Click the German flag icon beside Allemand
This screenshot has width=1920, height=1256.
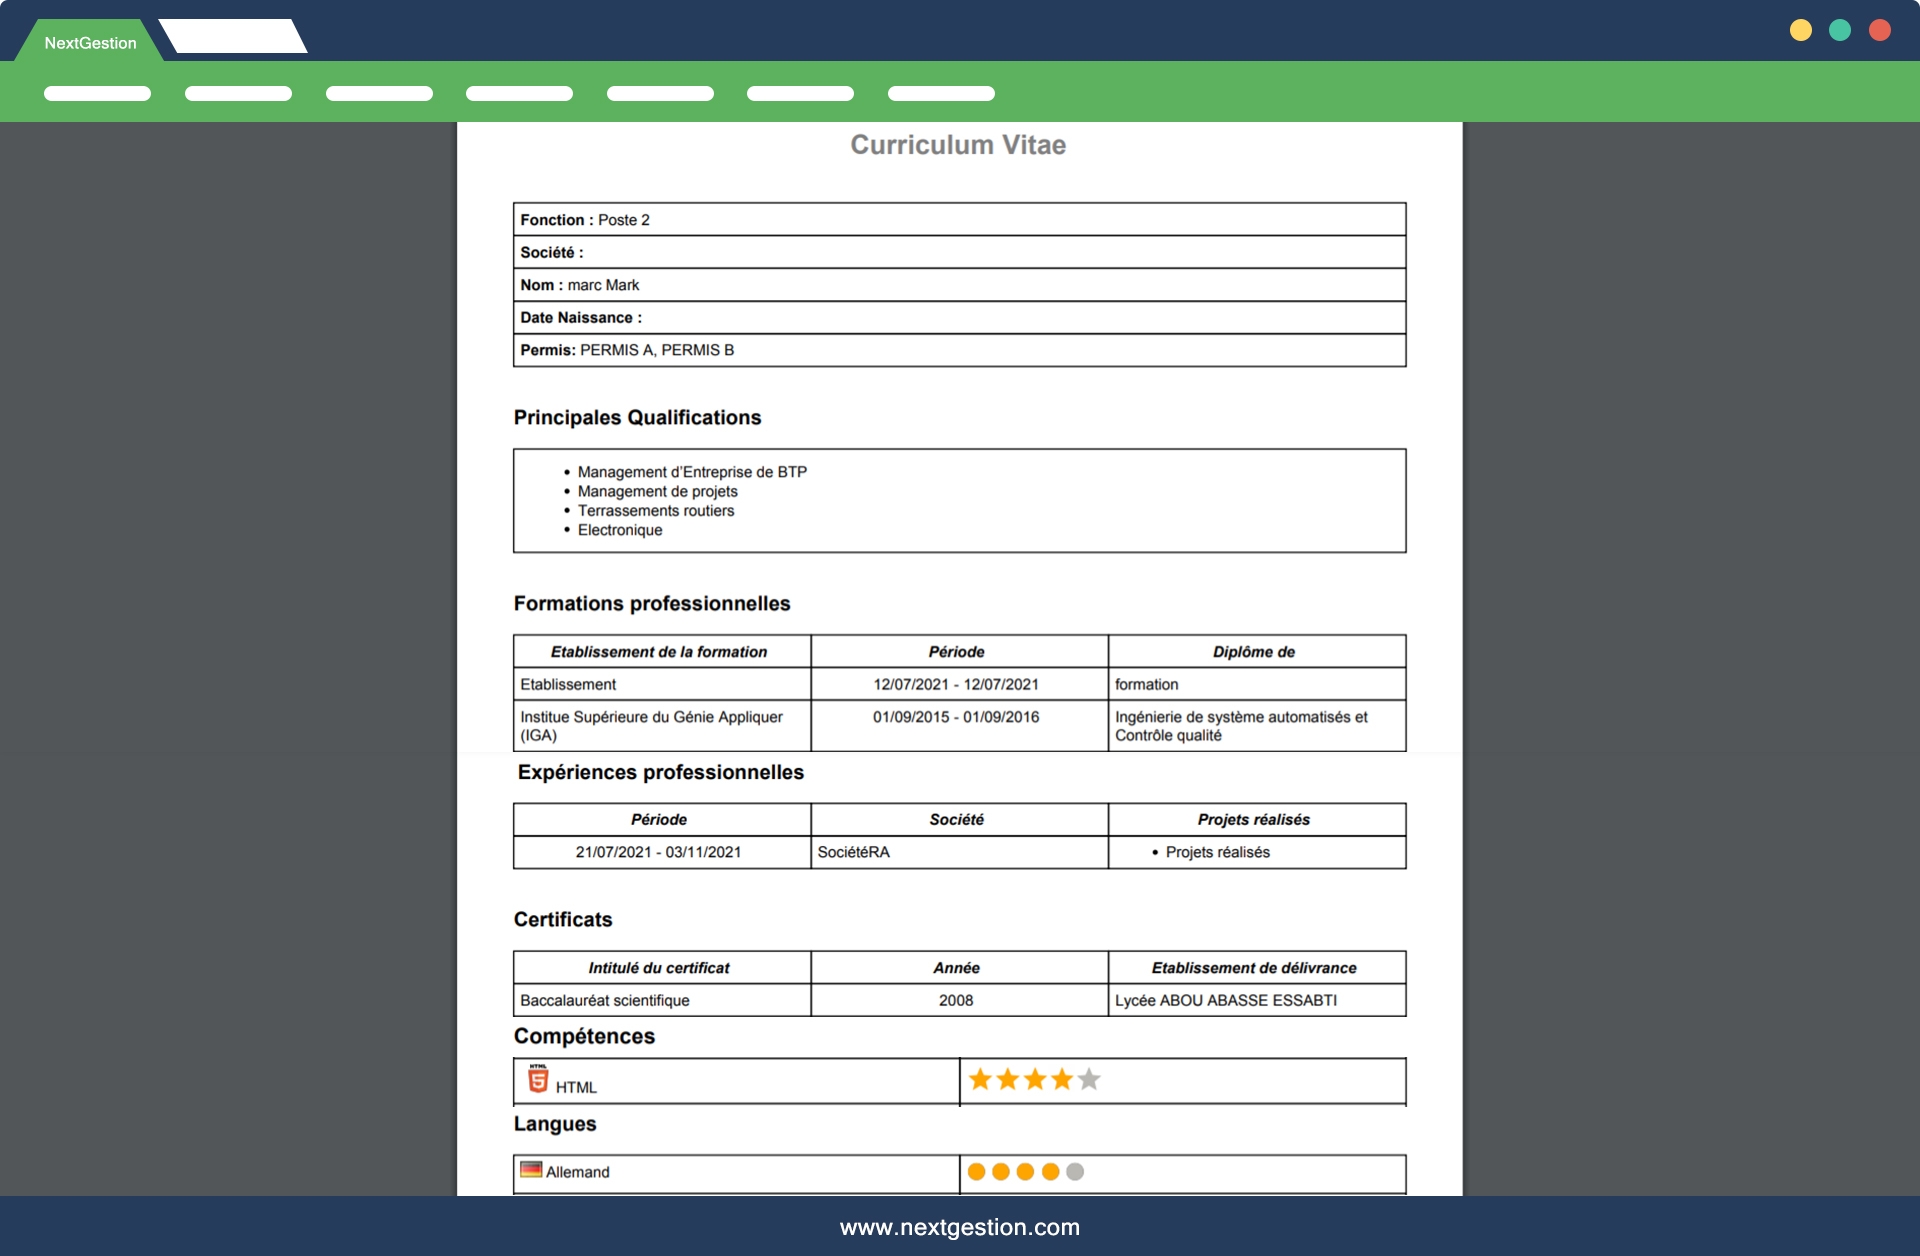pos(531,1169)
